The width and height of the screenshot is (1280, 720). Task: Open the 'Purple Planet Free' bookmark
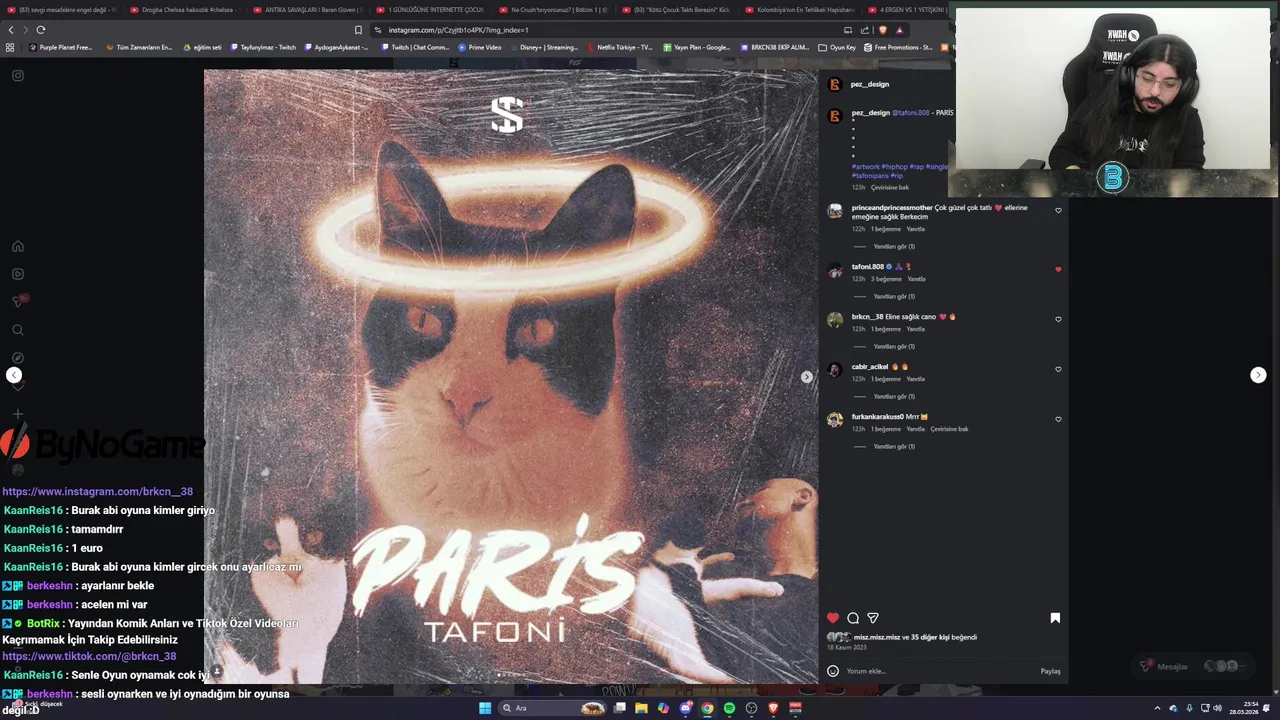pos(60,47)
